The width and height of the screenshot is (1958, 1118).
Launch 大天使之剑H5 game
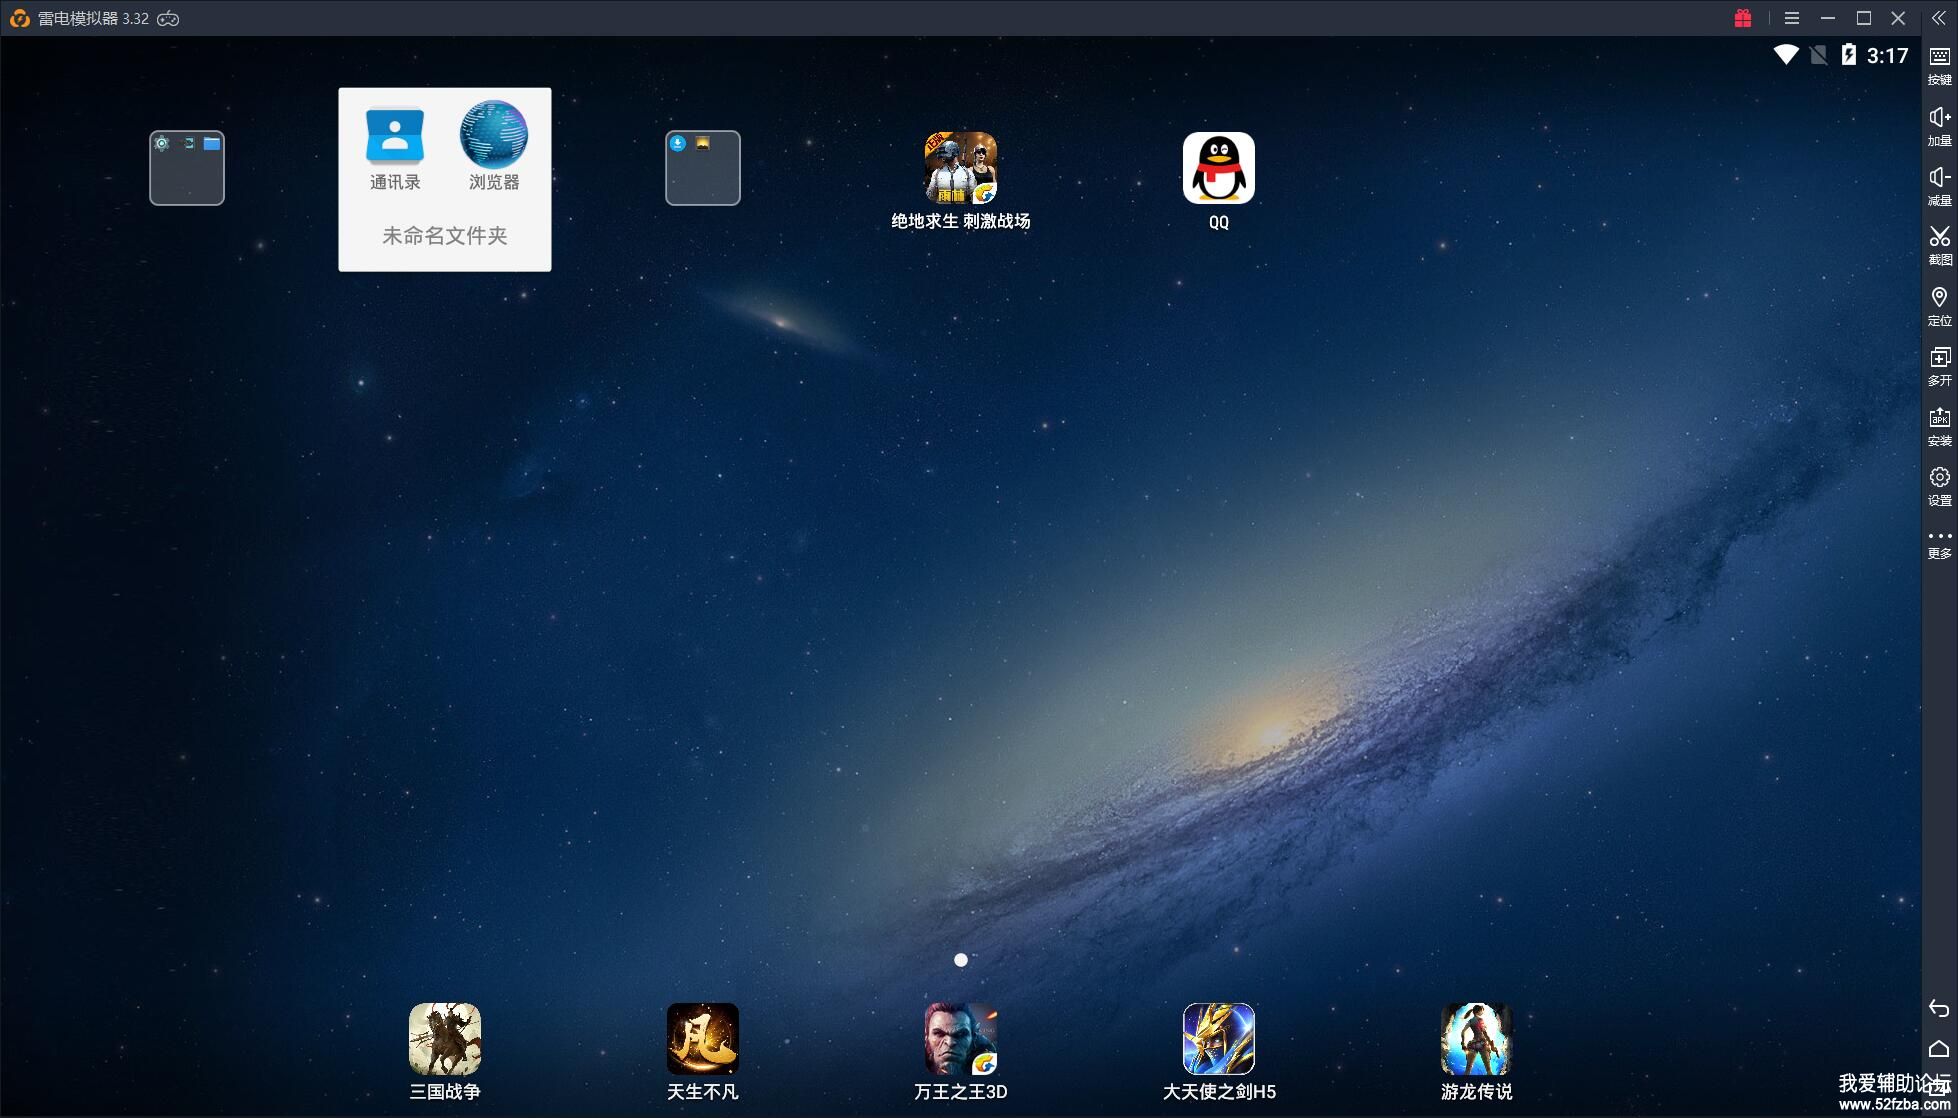tap(1219, 1052)
